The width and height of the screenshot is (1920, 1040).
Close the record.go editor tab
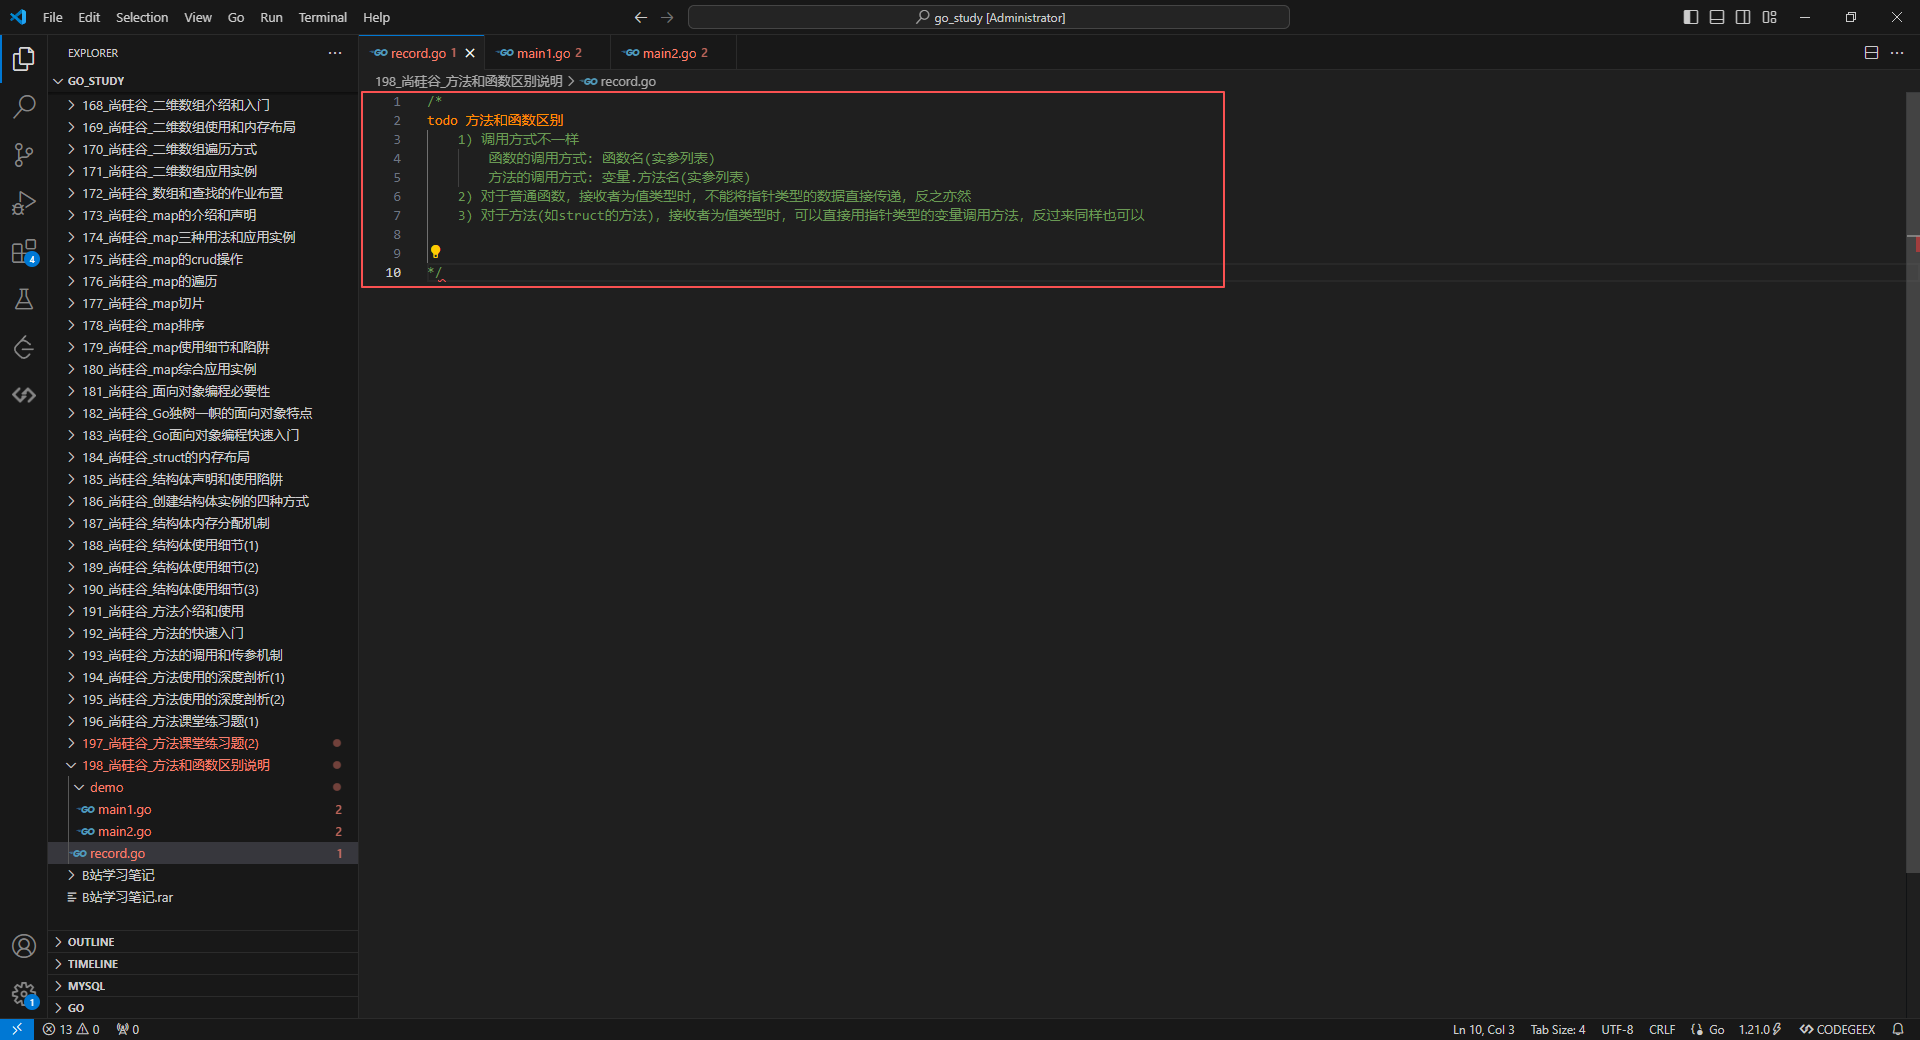(x=470, y=53)
